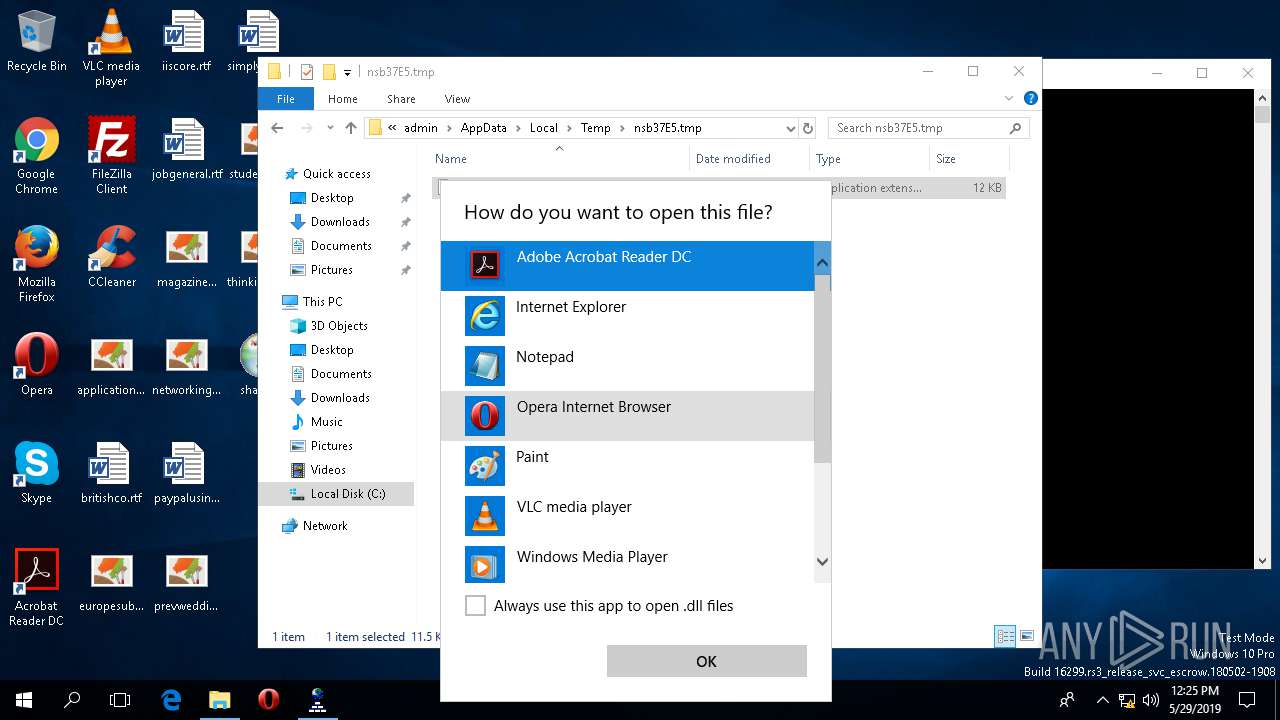This screenshot has height=720, width=1280.
Task: Click app list scrollbar down arrow
Action: (822, 562)
